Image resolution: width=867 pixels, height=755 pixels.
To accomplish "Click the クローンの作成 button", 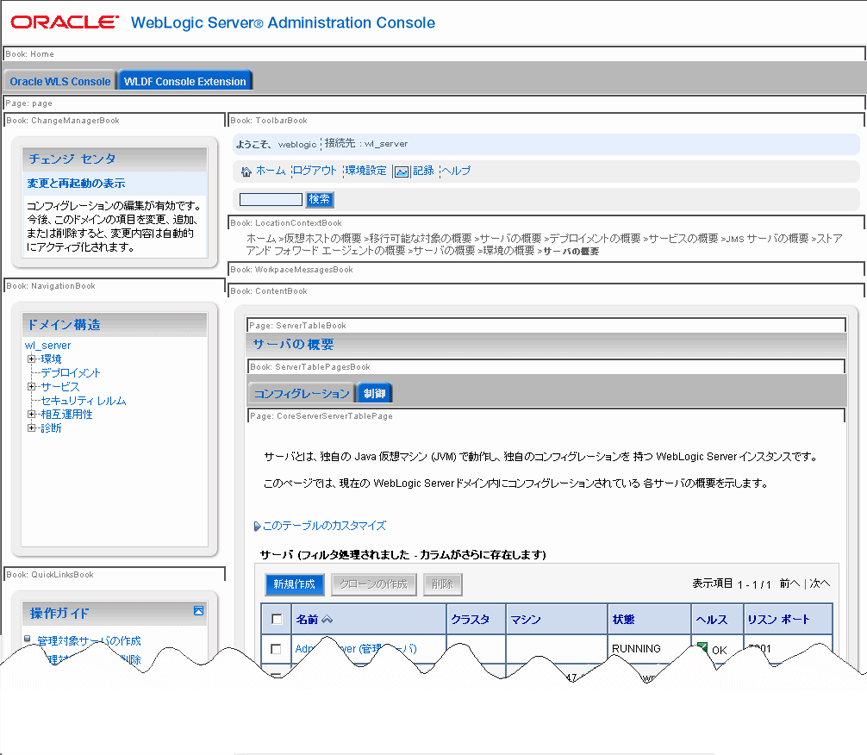I will [x=373, y=584].
